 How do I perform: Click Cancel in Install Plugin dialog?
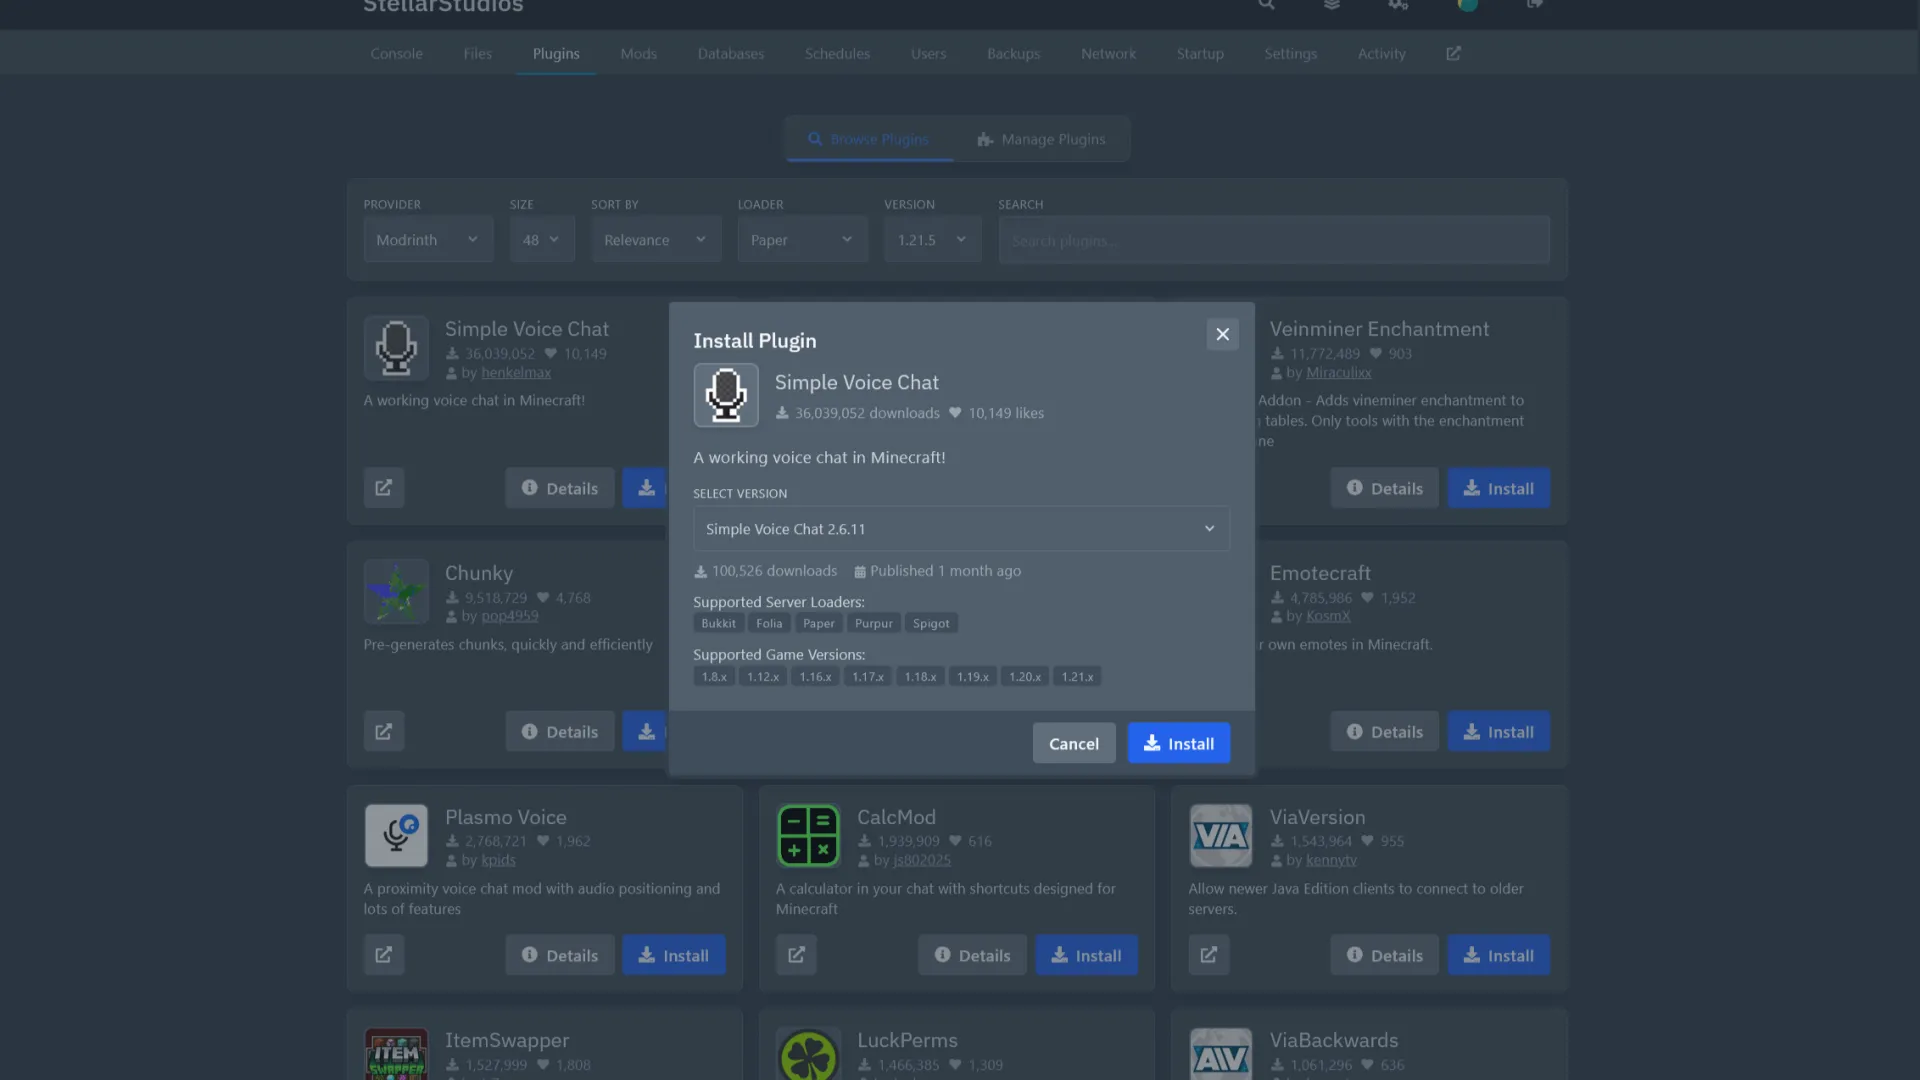[1073, 743]
